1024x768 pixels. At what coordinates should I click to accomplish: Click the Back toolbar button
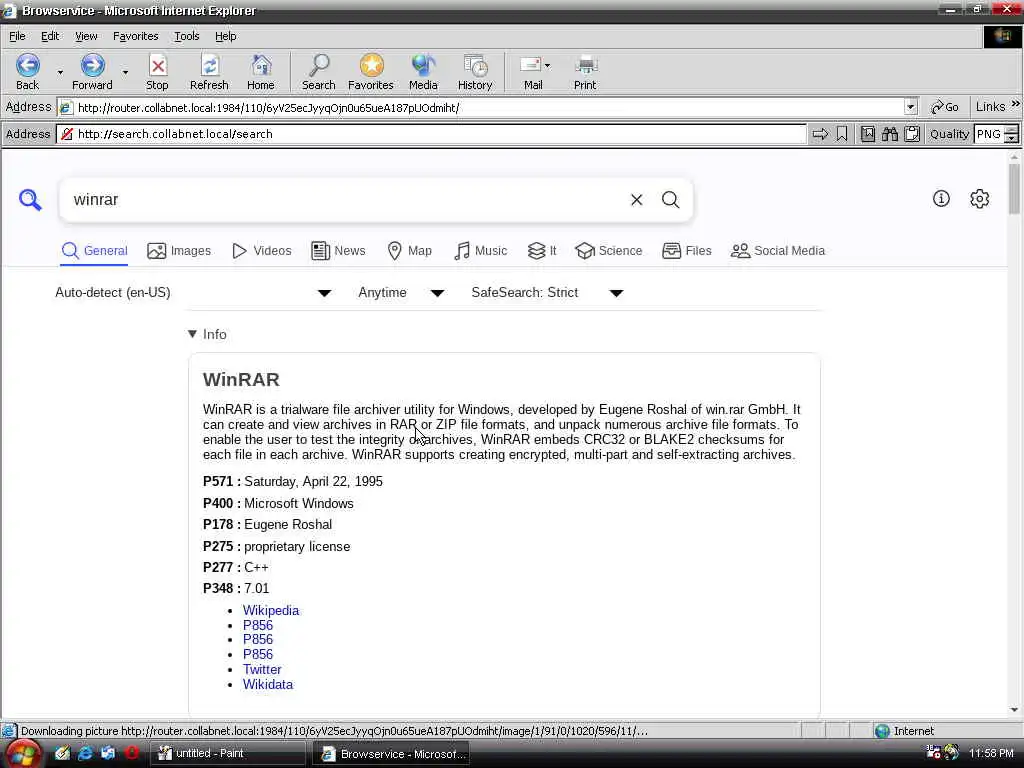pos(27,72)
